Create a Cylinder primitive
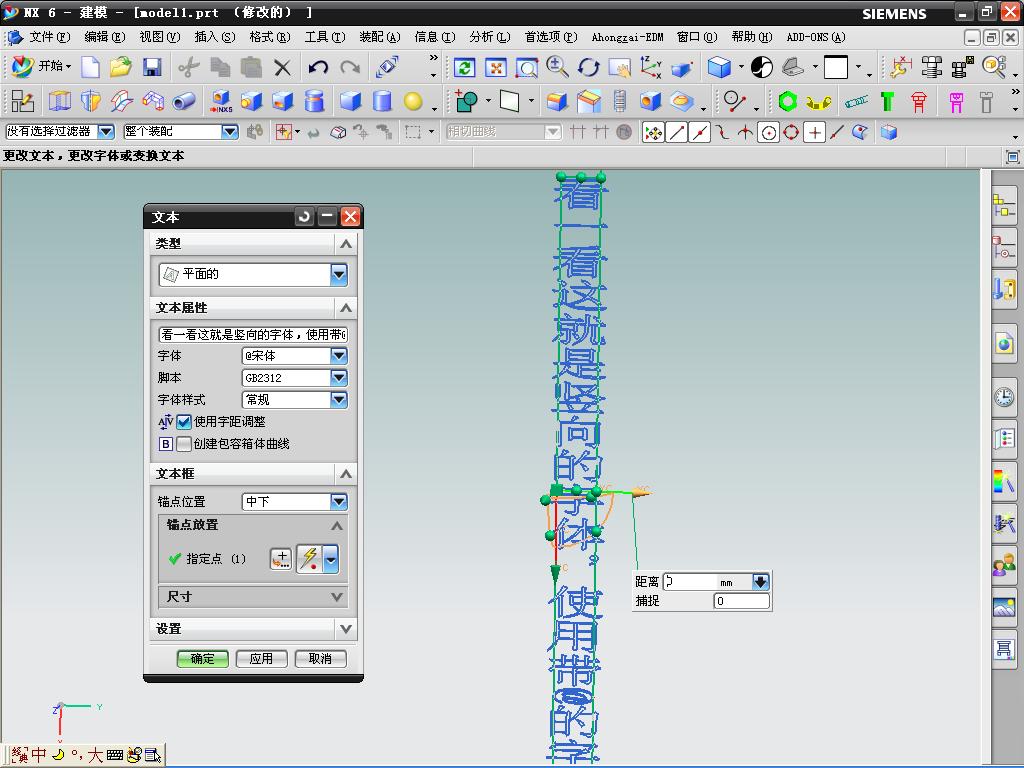This screenshot has width=1024, height=768. 382,101
